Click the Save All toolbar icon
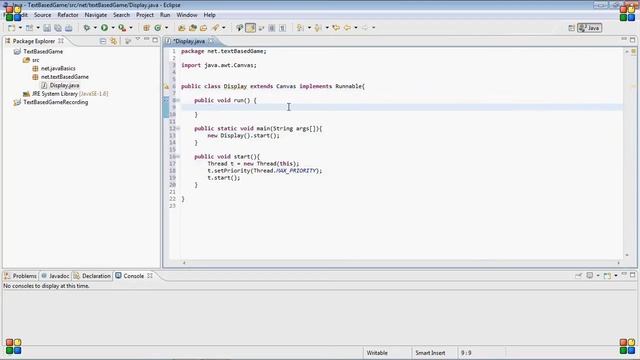 [58, 28]
